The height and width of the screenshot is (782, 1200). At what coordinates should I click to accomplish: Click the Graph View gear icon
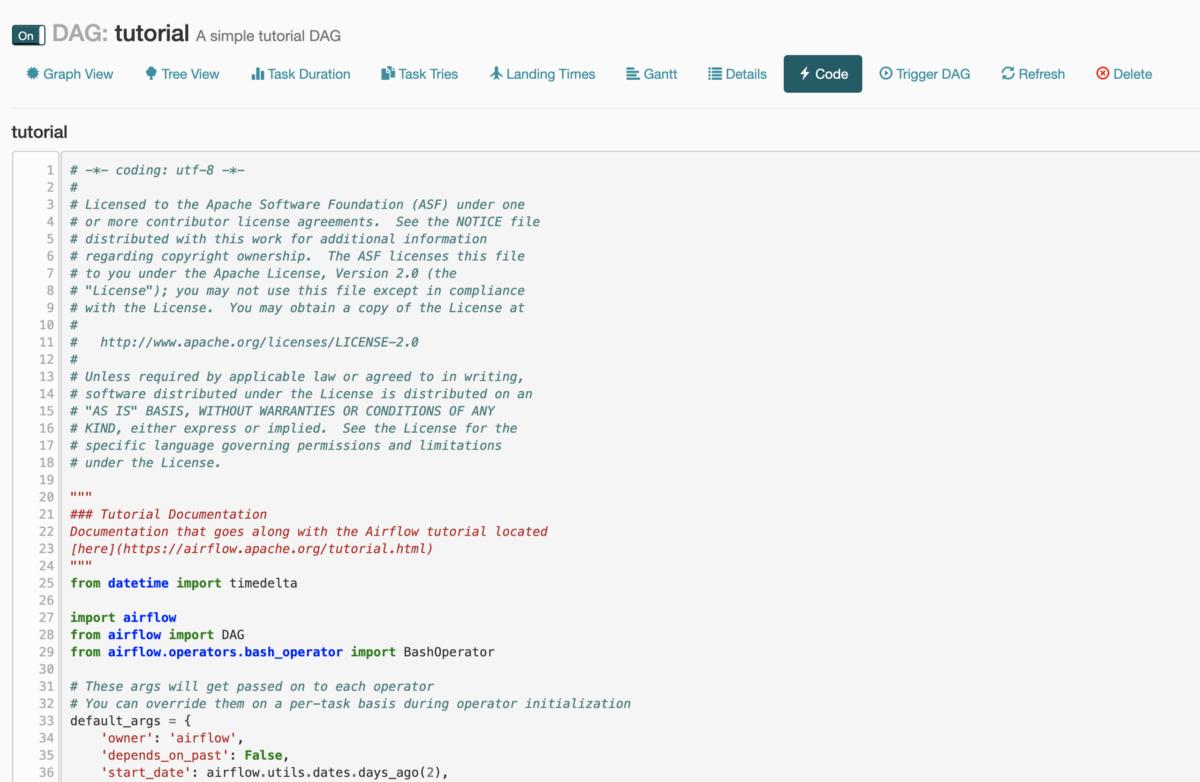pyautogui.click(x=33, y=73)
